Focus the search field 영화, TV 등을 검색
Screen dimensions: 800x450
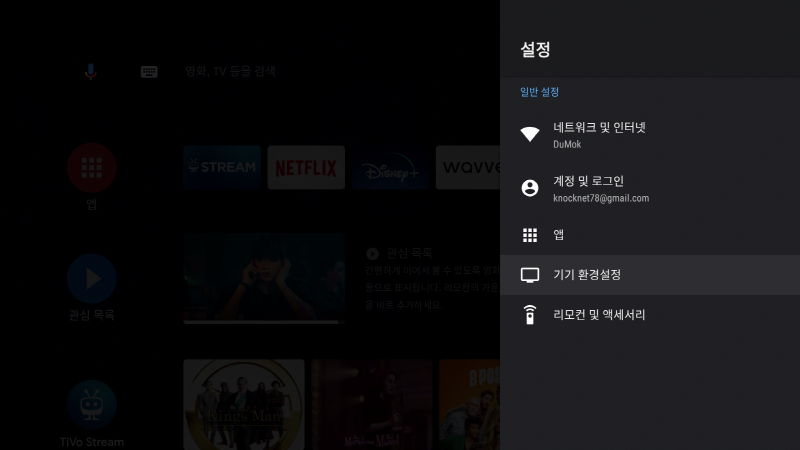230,71
